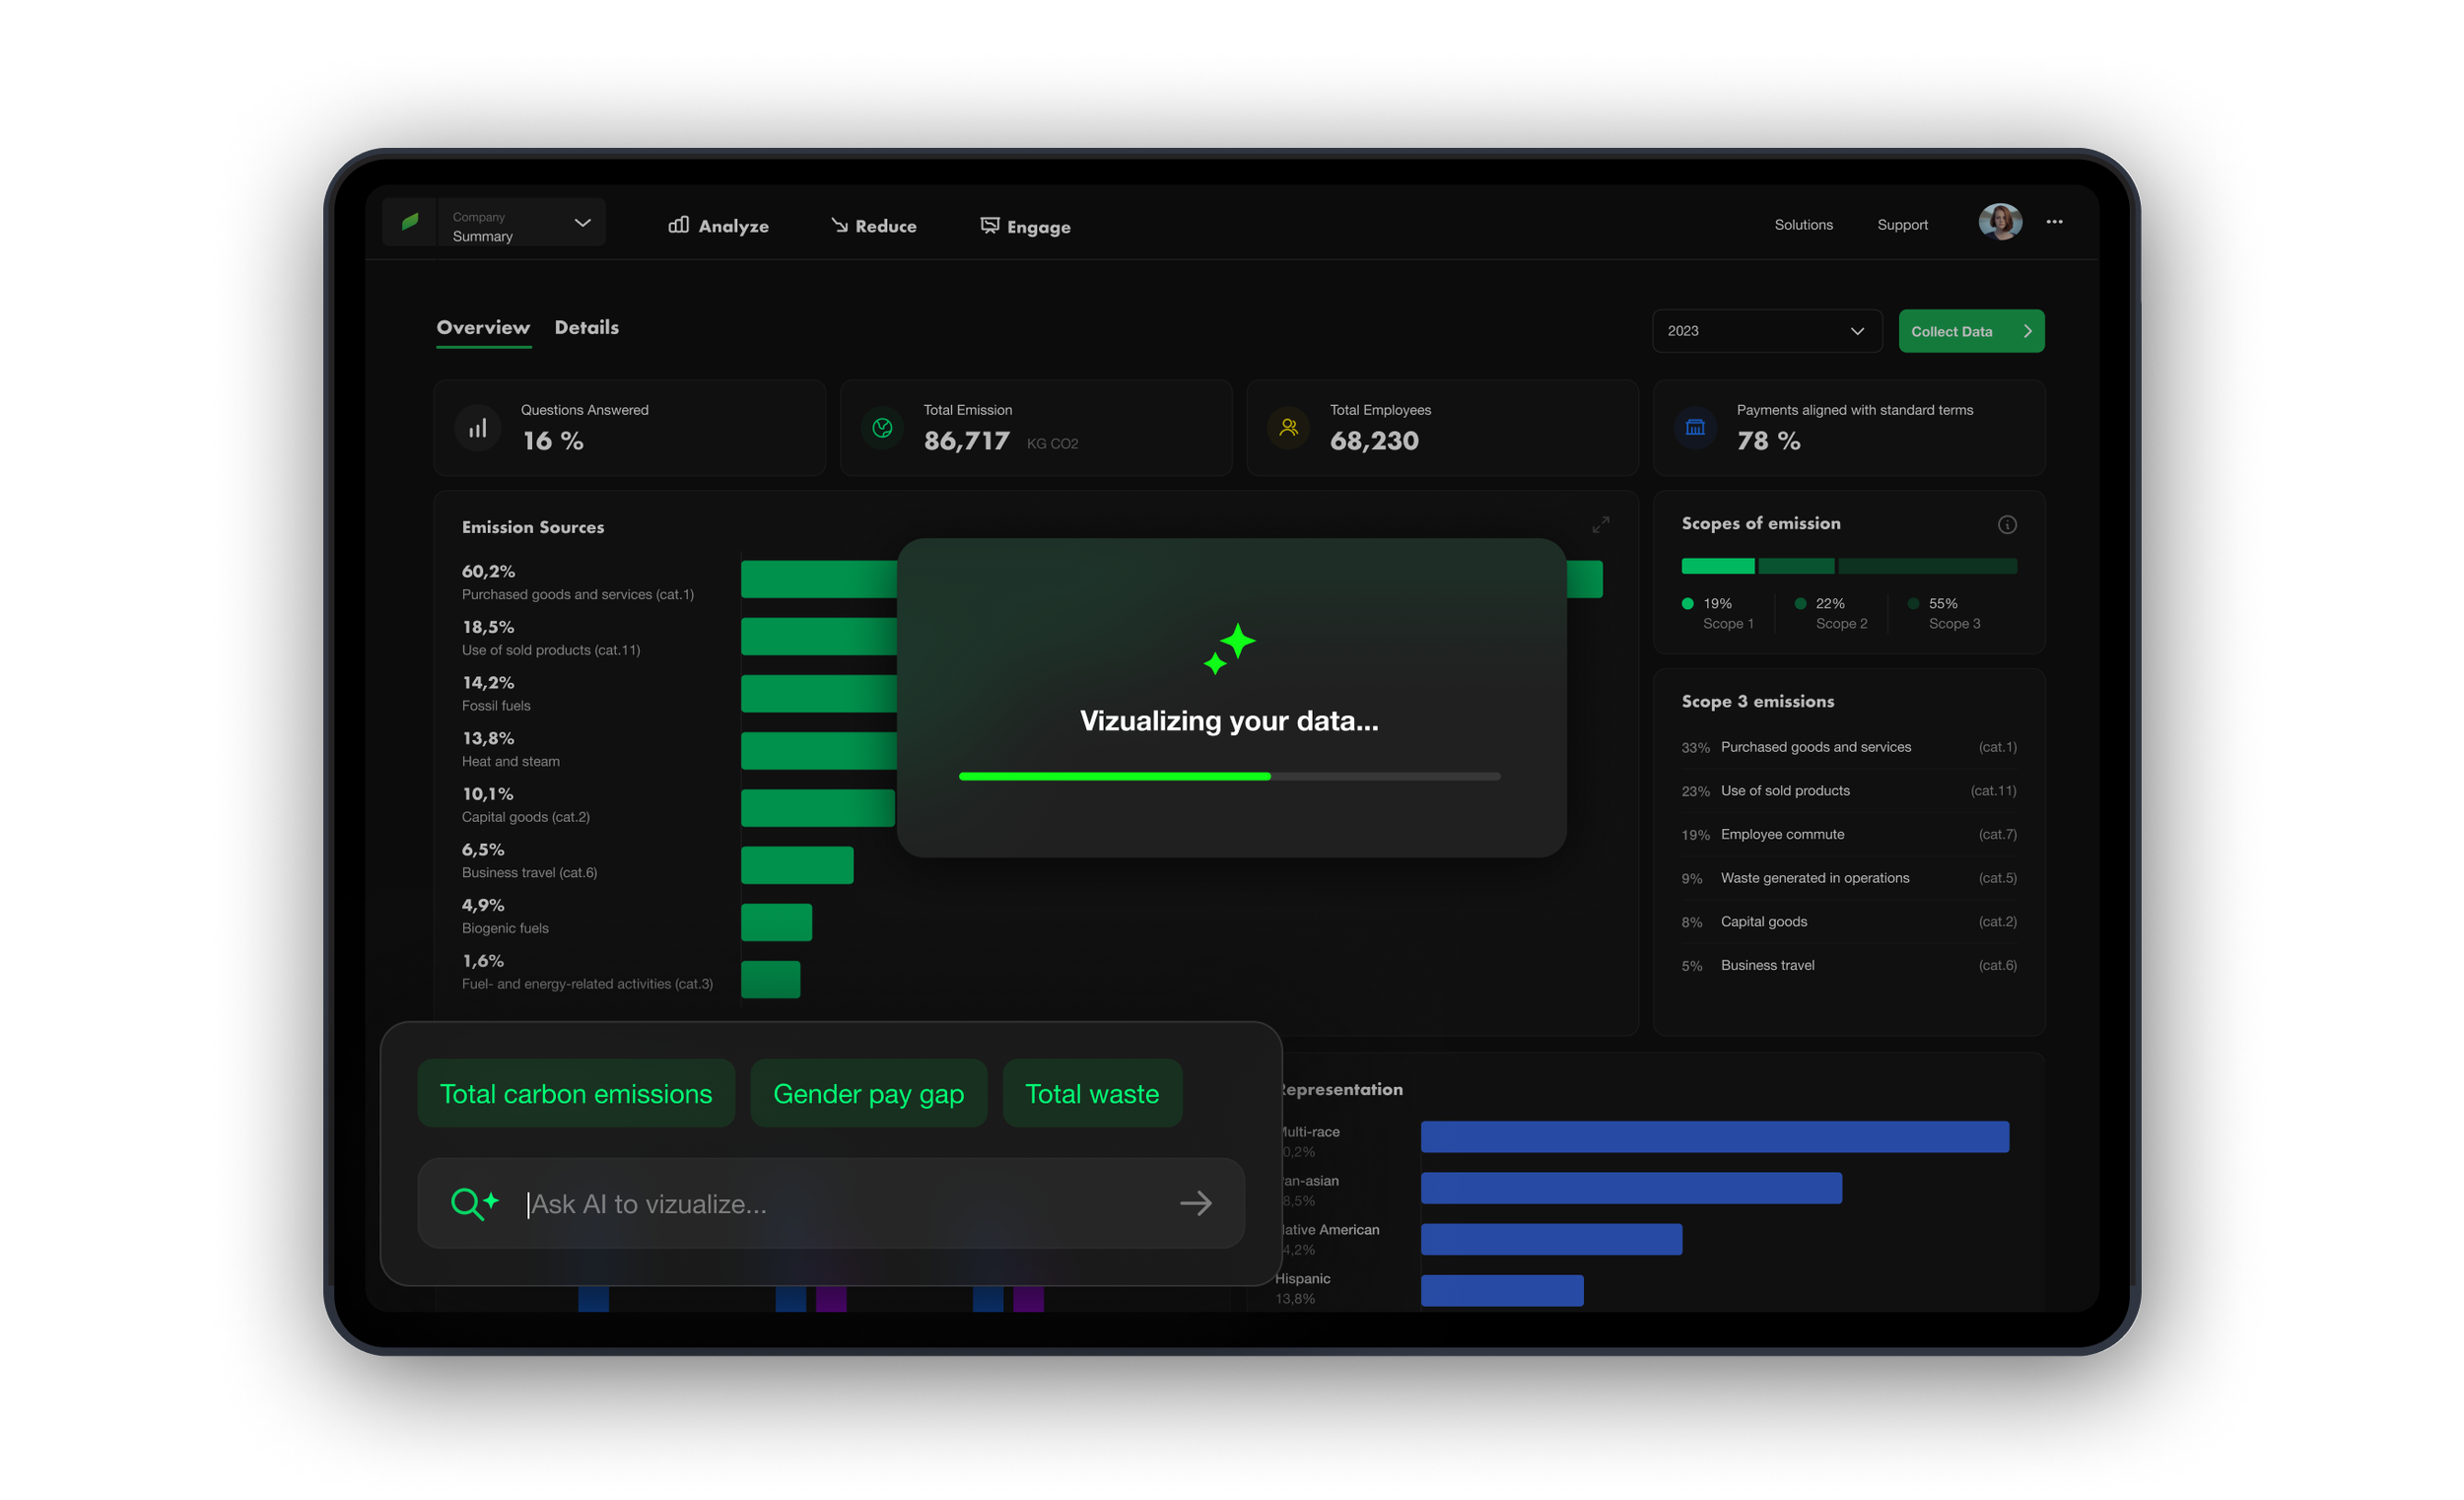The width and height of the screenshot is (2464, 1500).
Task: Switch to the Details tab
Action: pyautogui.click(x=586, y=328)
